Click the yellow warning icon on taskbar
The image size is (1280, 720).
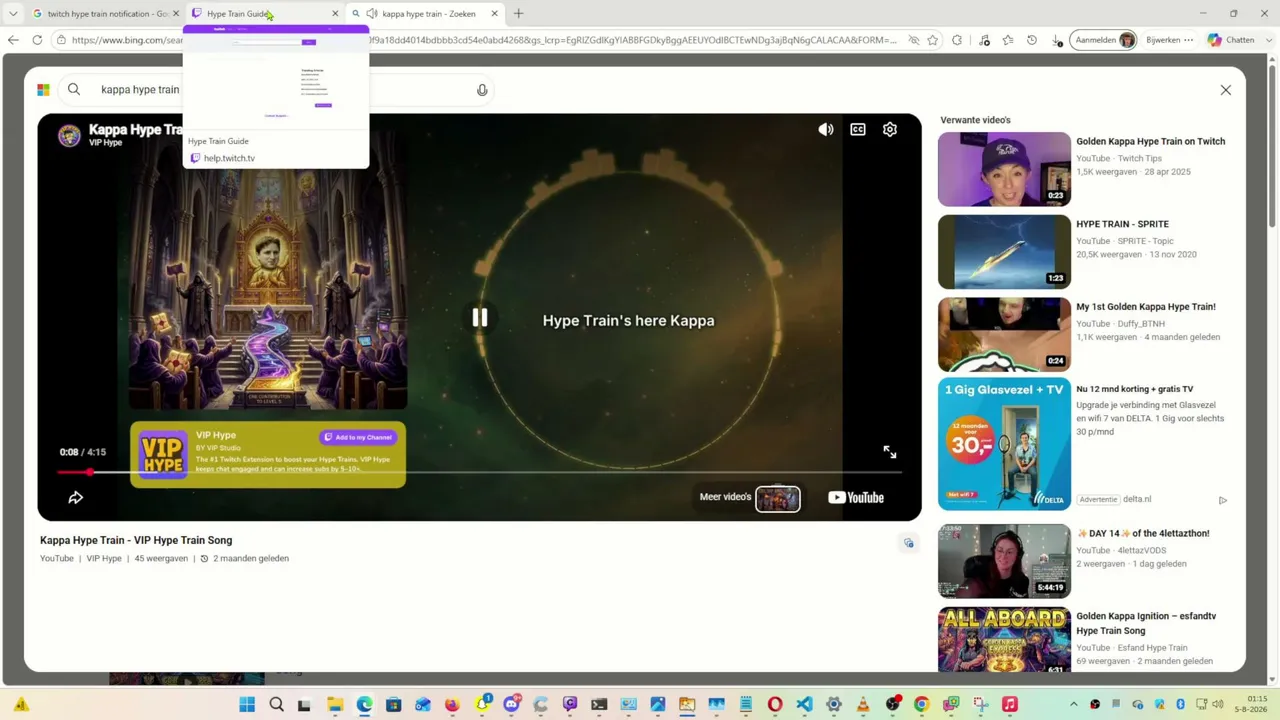[21, 705]
